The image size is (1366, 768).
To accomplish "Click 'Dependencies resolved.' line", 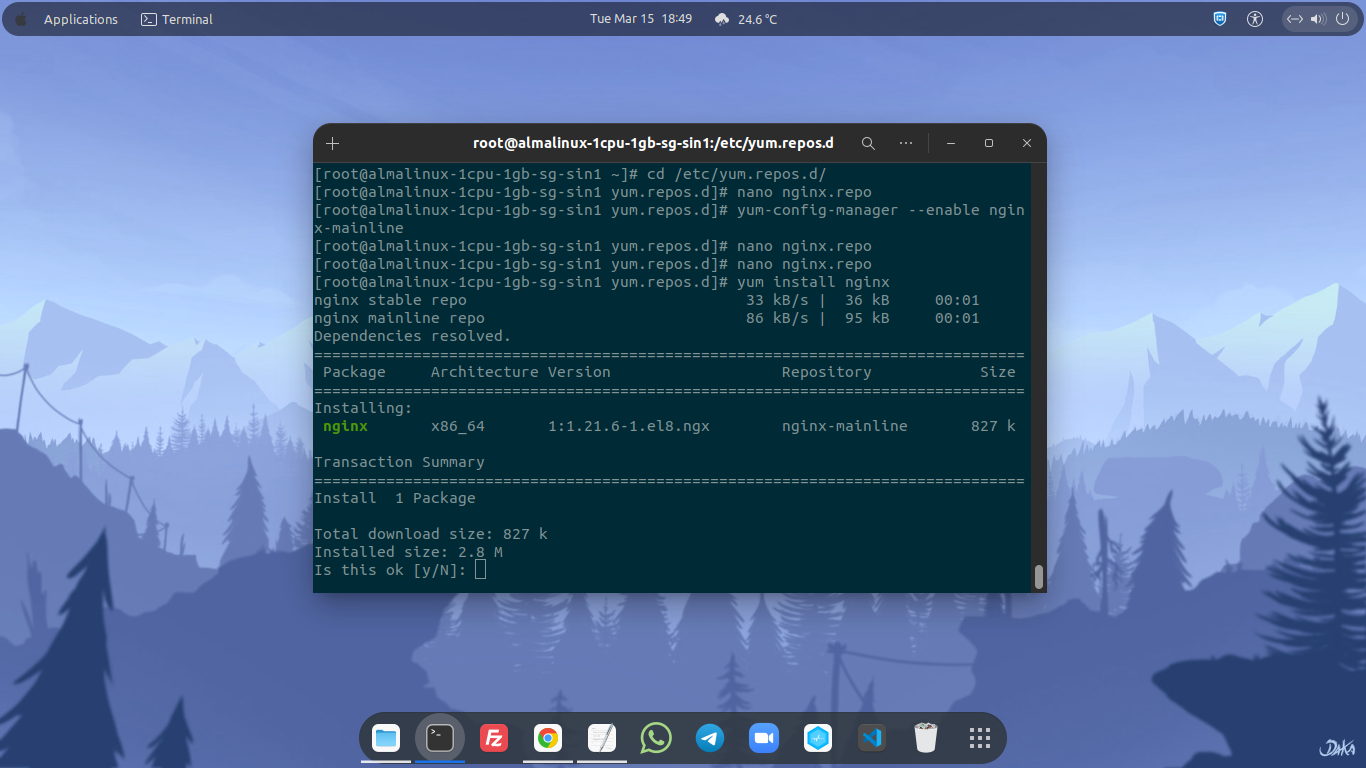I will tap(413, 336).
